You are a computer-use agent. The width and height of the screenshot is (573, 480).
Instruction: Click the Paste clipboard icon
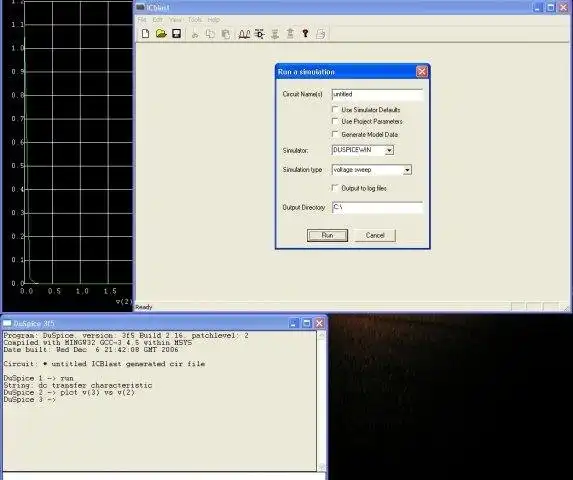point(225,34)
